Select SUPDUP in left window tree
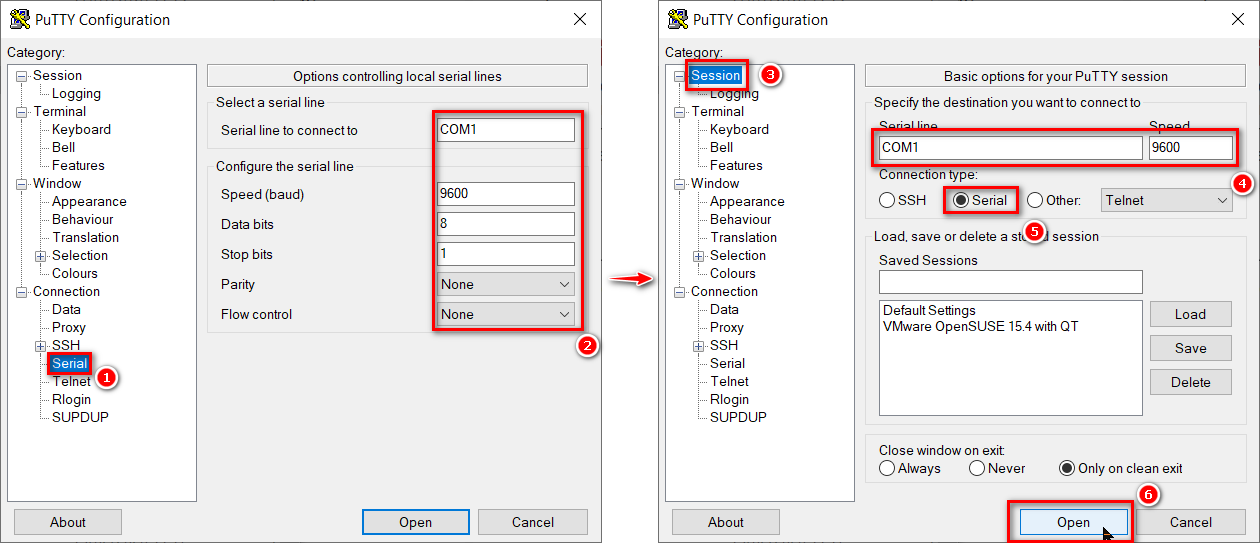 [80, 417]
